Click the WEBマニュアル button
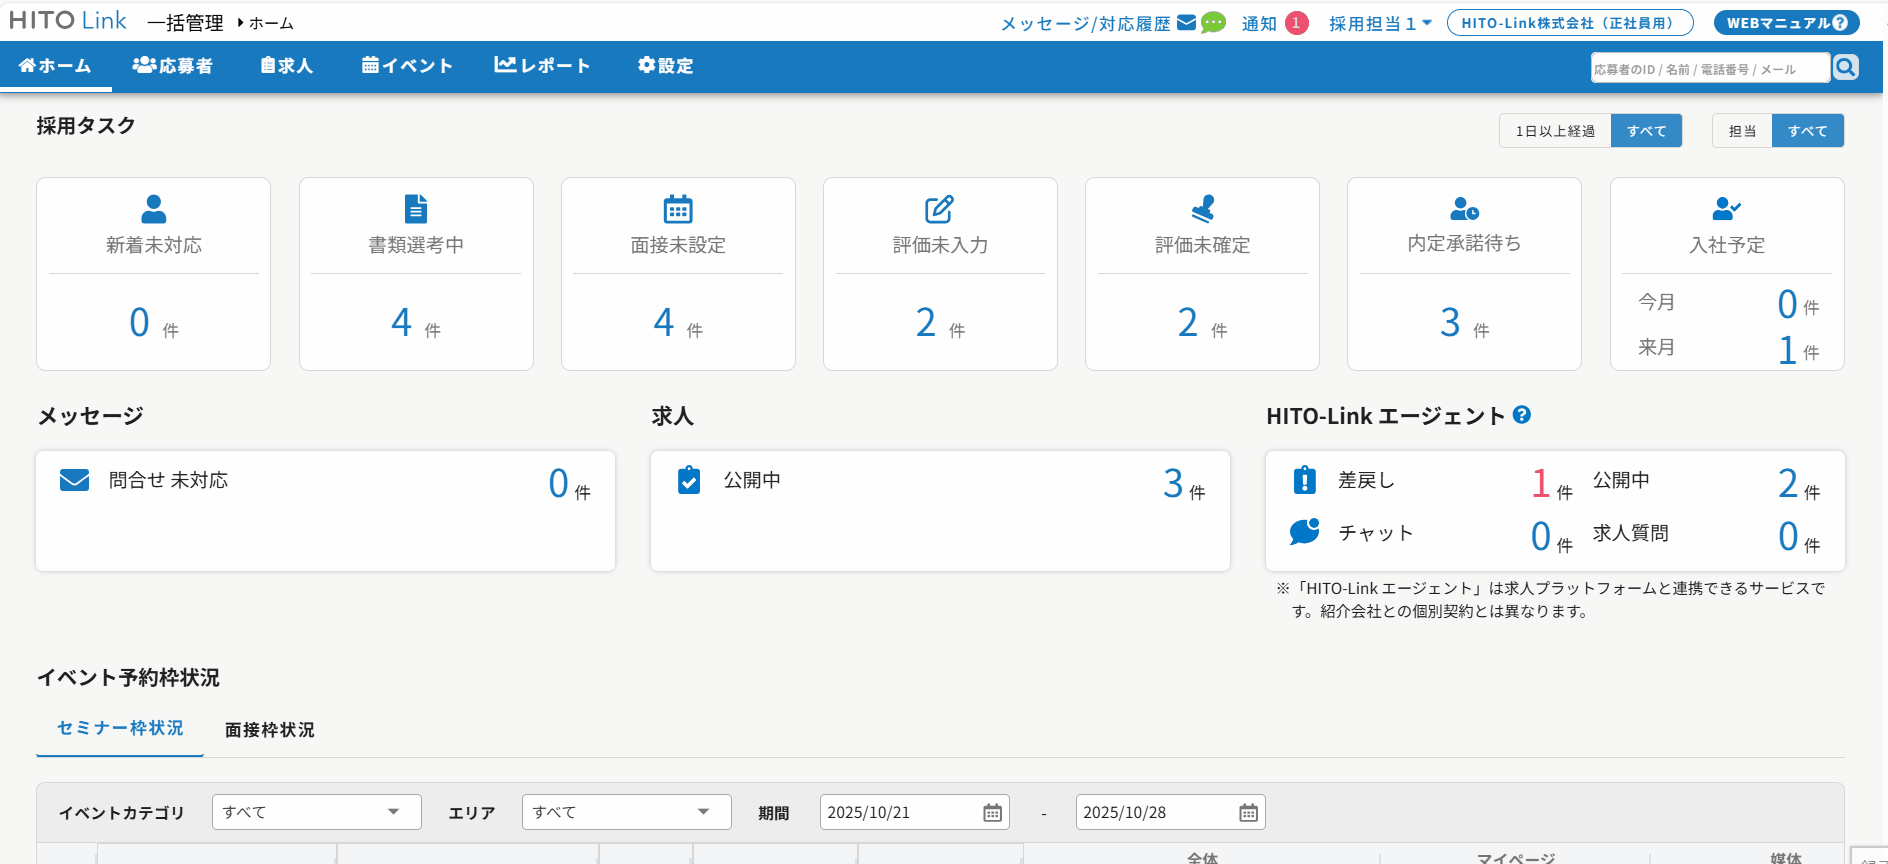Image resolution: width=1888 pixels, height=864 pixels. pos(1786,23)
